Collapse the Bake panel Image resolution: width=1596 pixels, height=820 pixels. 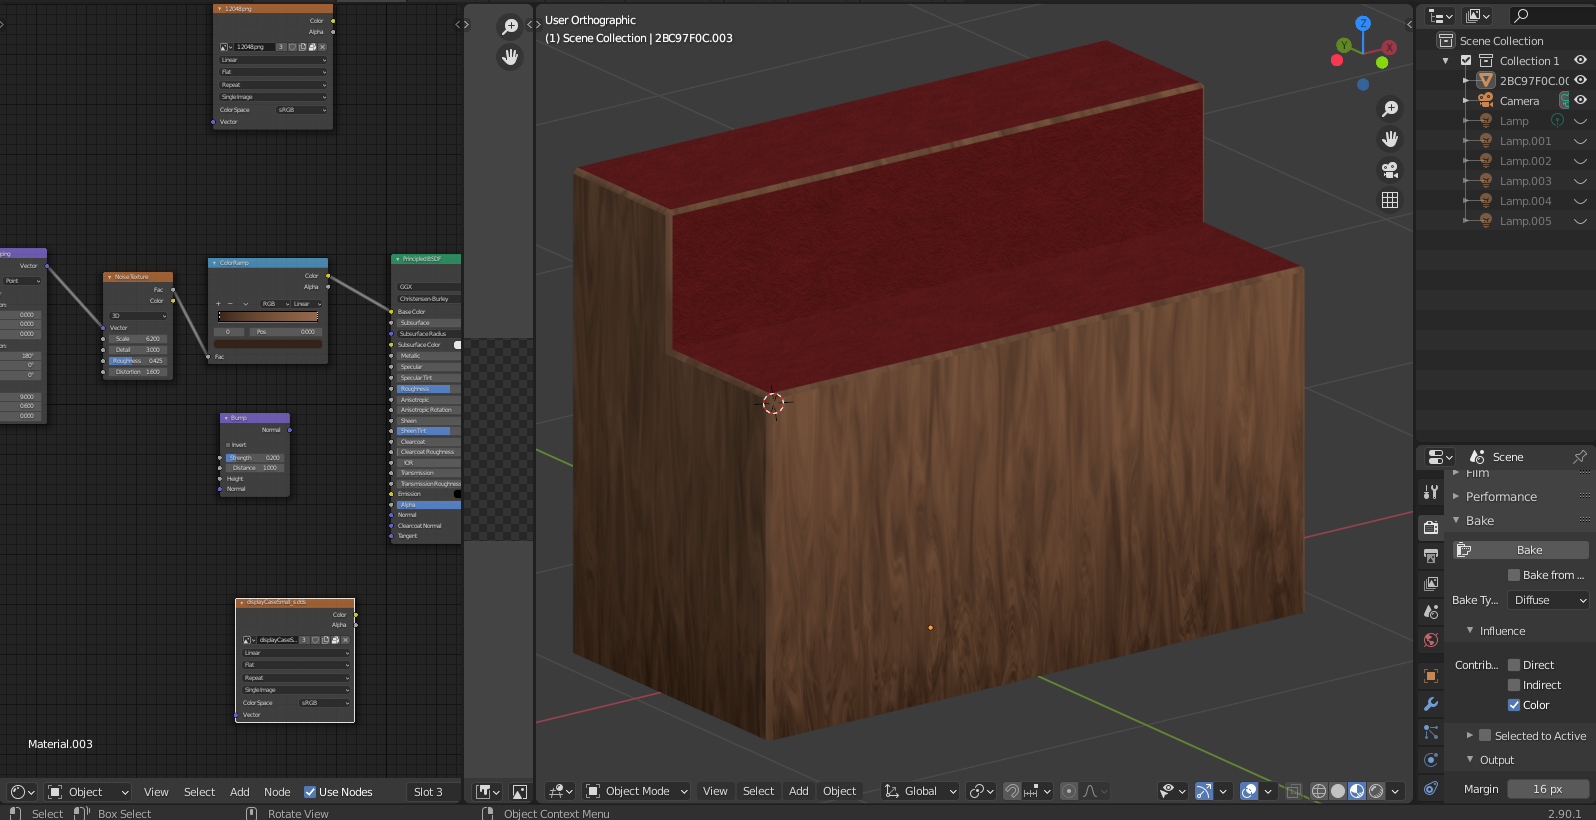tap(1479, 521)
